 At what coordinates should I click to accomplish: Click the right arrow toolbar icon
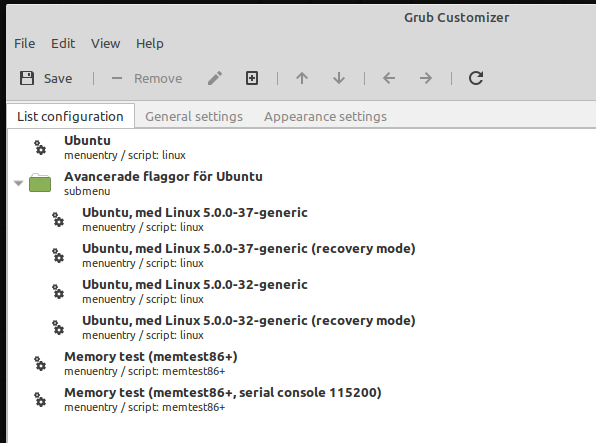426,78
